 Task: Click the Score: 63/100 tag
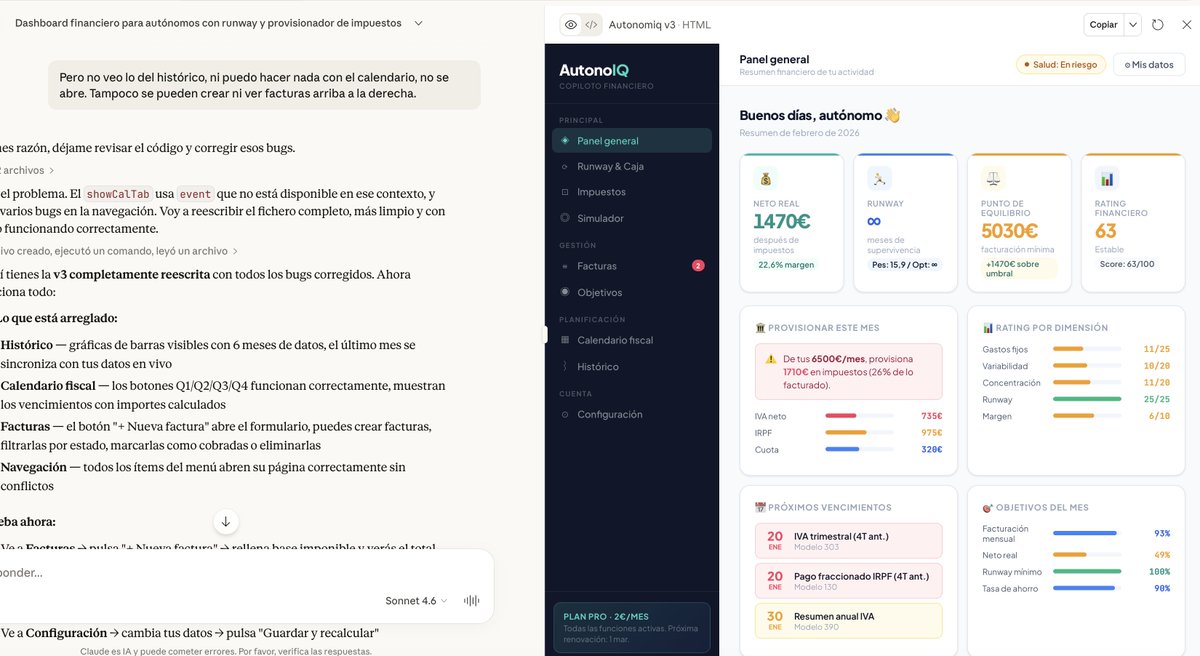coord(1127,264)
